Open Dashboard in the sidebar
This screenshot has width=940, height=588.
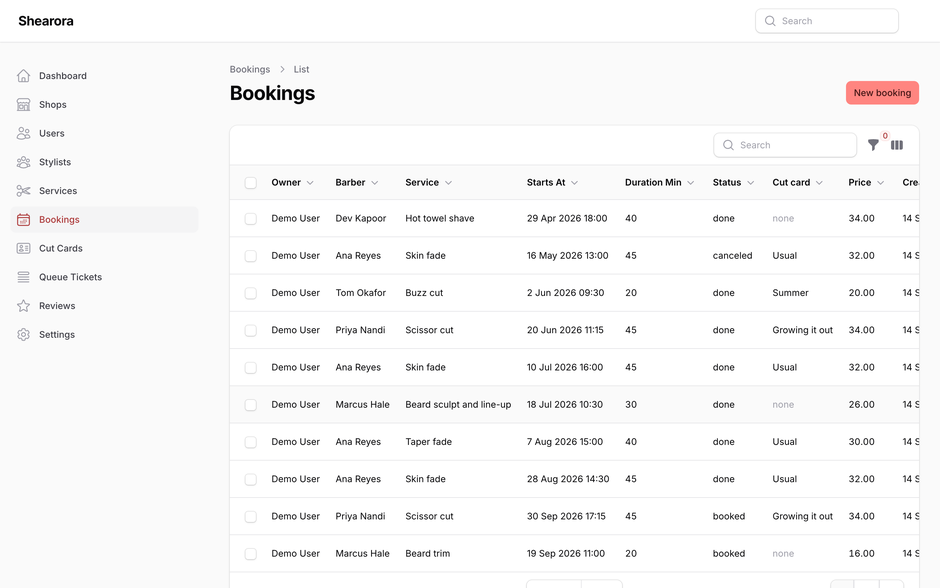[x=104, y=76]
